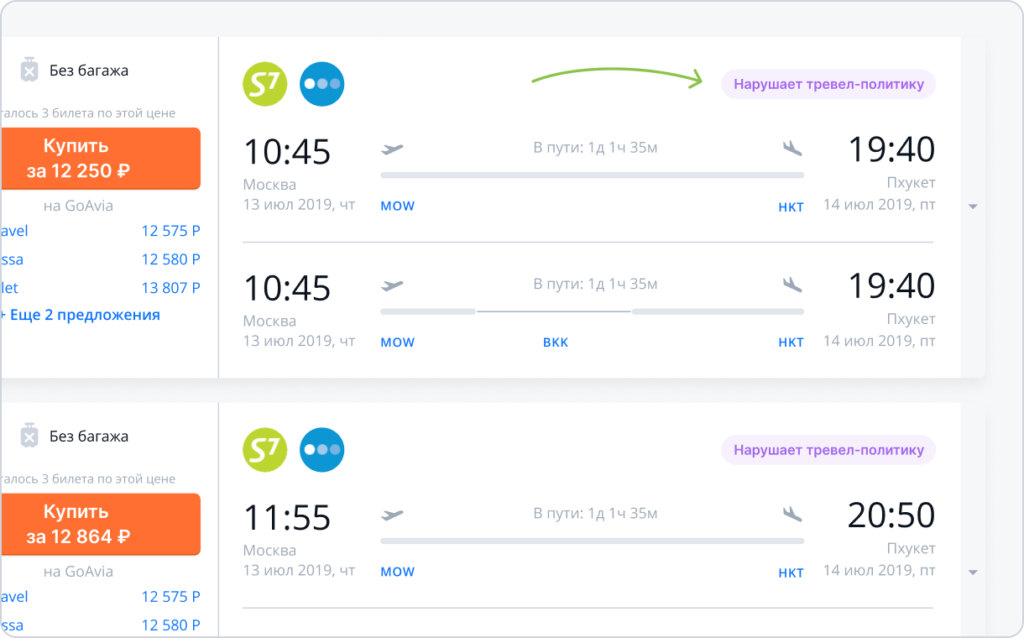This screenshot has height=638, width=1024.
Task: Click the BKK layover airport code
Action: (556, 342)
